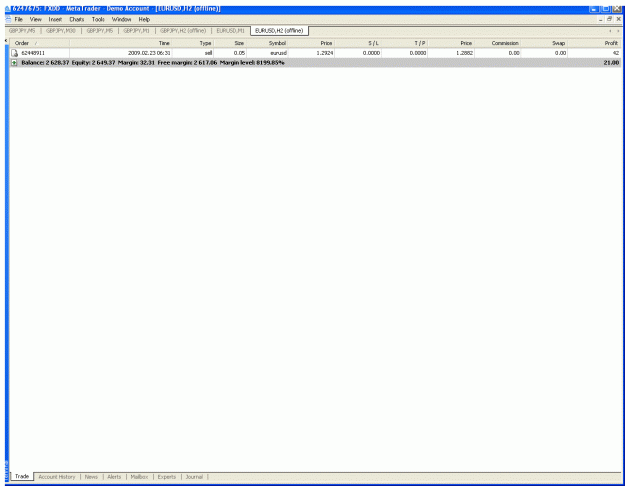Switch to the GBPJPY,H2 (offline) chart tab

(183, 31)
